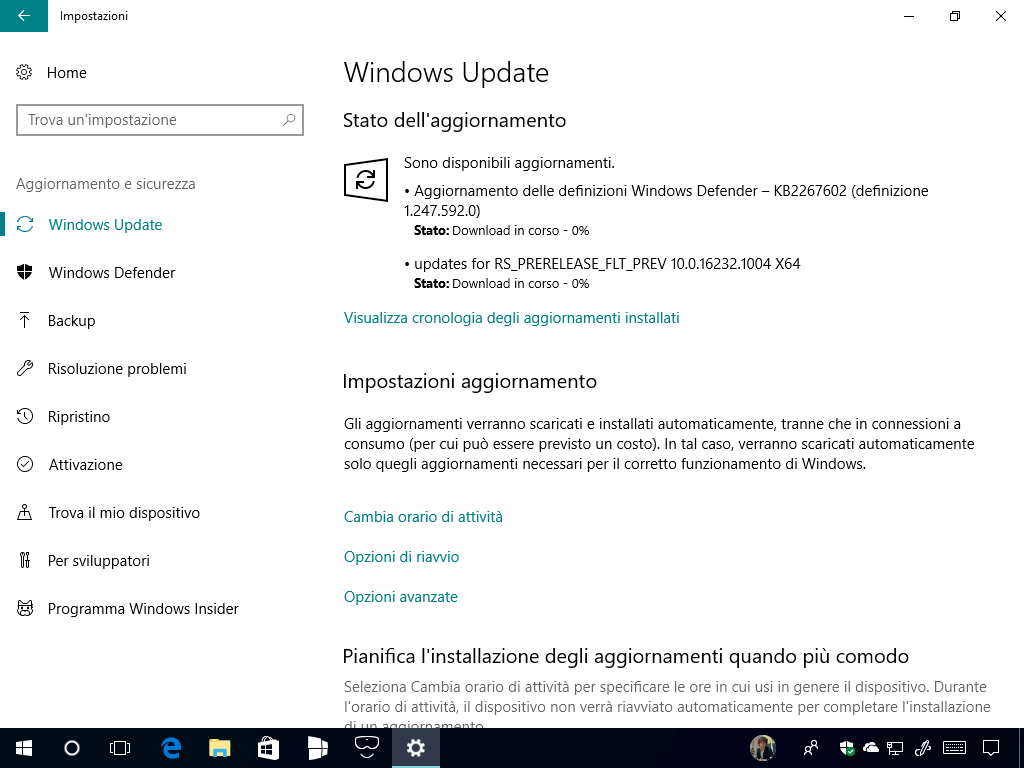The image size is (1024, 768).
Task: Open the Home settings gear
Action: [x=24, y=72]
